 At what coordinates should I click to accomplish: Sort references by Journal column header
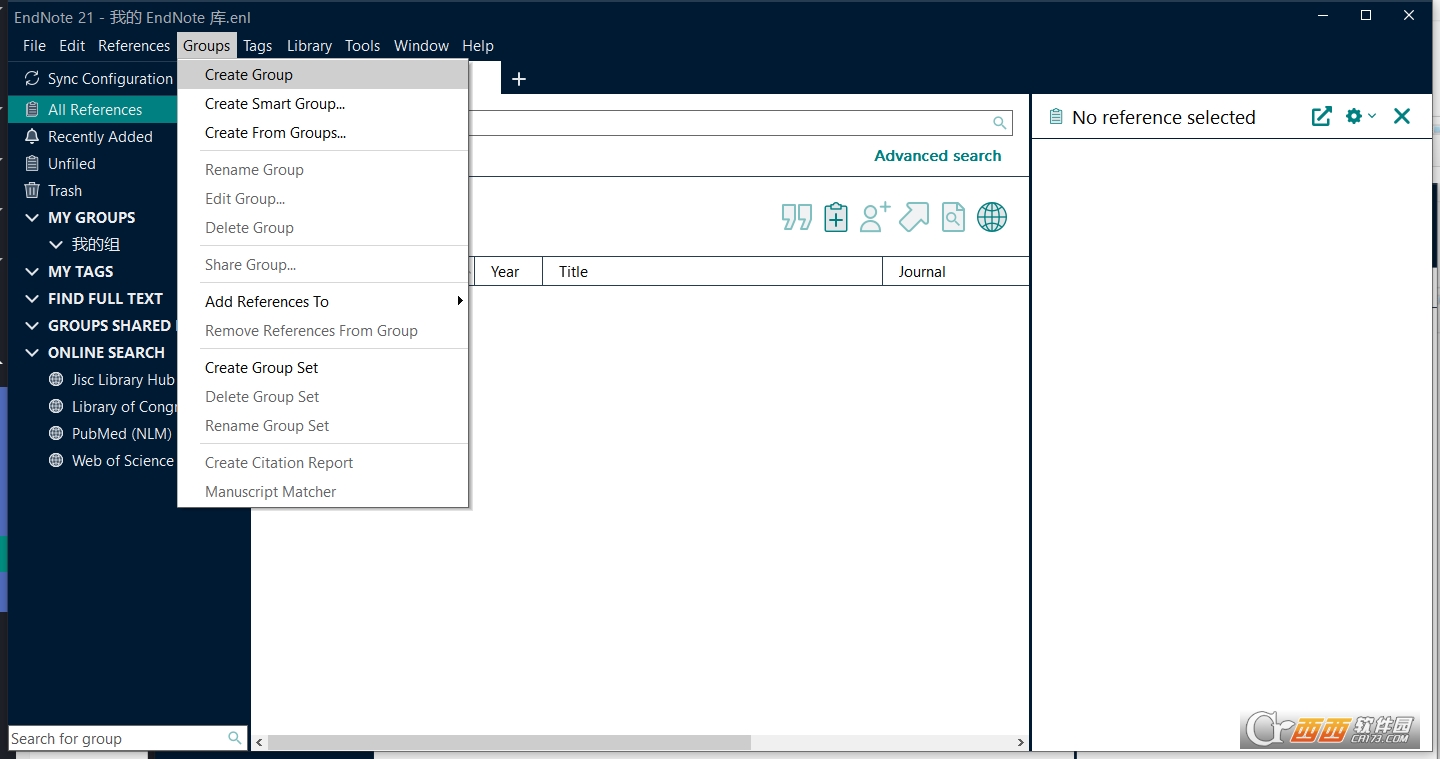click(956, 272)
